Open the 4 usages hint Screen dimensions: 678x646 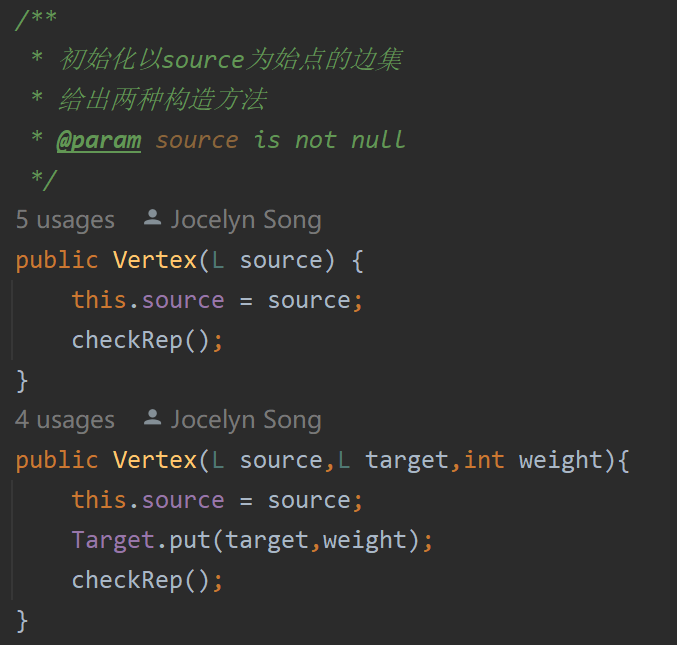click(x=65, y=420)
